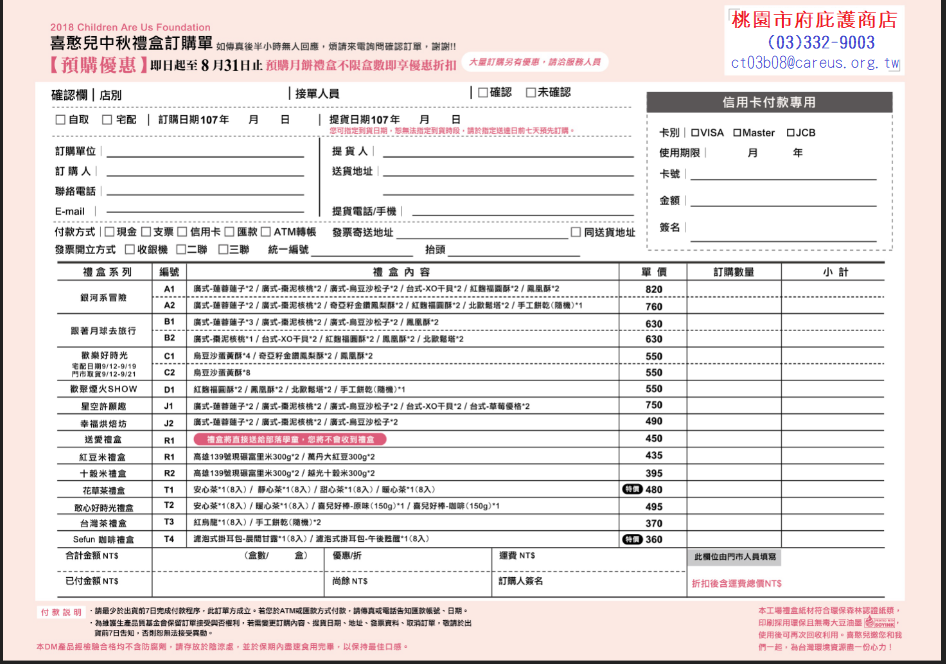This screenshot has width=946, height=664.
Task: Click the 禮盒系列 column header
Action: (107, 272)
